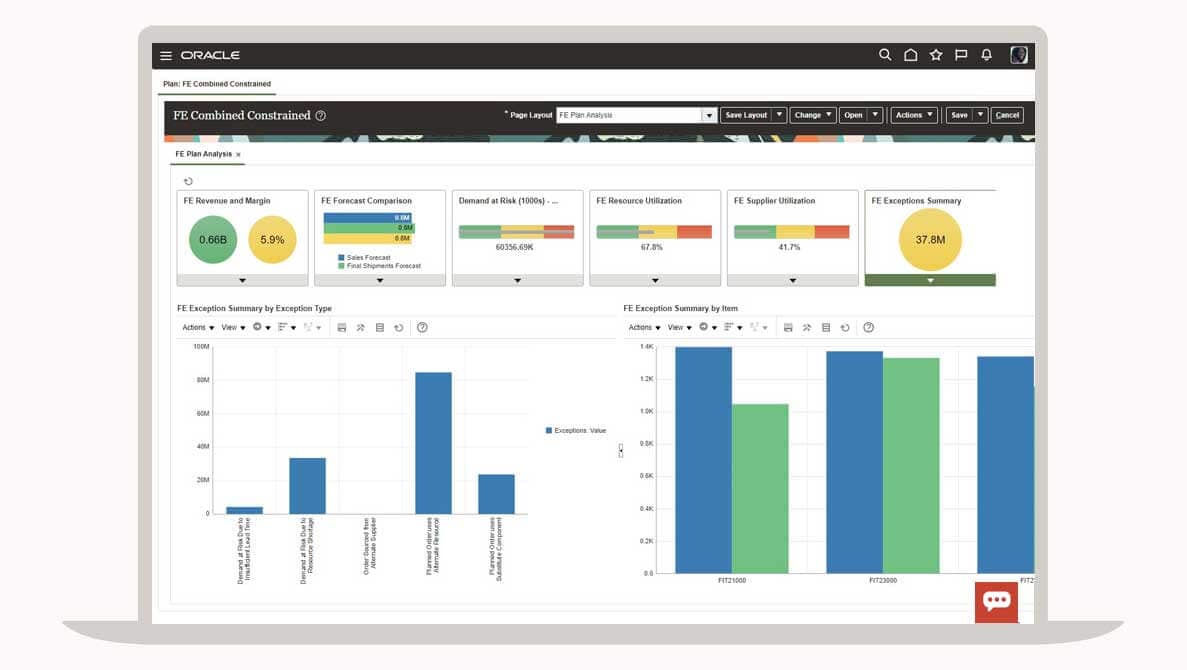Click the search magnifier icon
This screenshot has height=670, width=1187.
(885, 56)
